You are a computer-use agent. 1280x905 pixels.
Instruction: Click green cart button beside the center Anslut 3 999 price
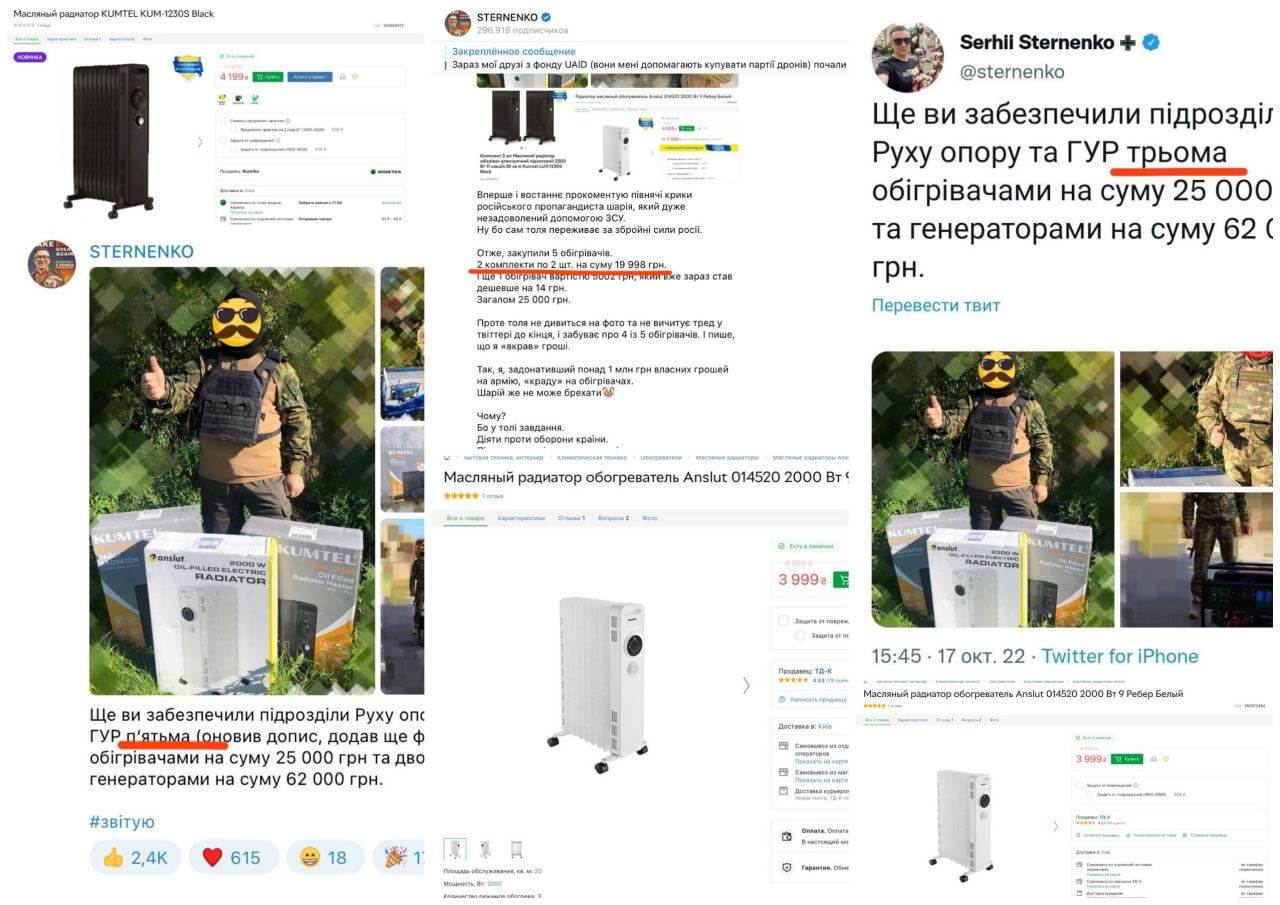click(x=840, y=579)
